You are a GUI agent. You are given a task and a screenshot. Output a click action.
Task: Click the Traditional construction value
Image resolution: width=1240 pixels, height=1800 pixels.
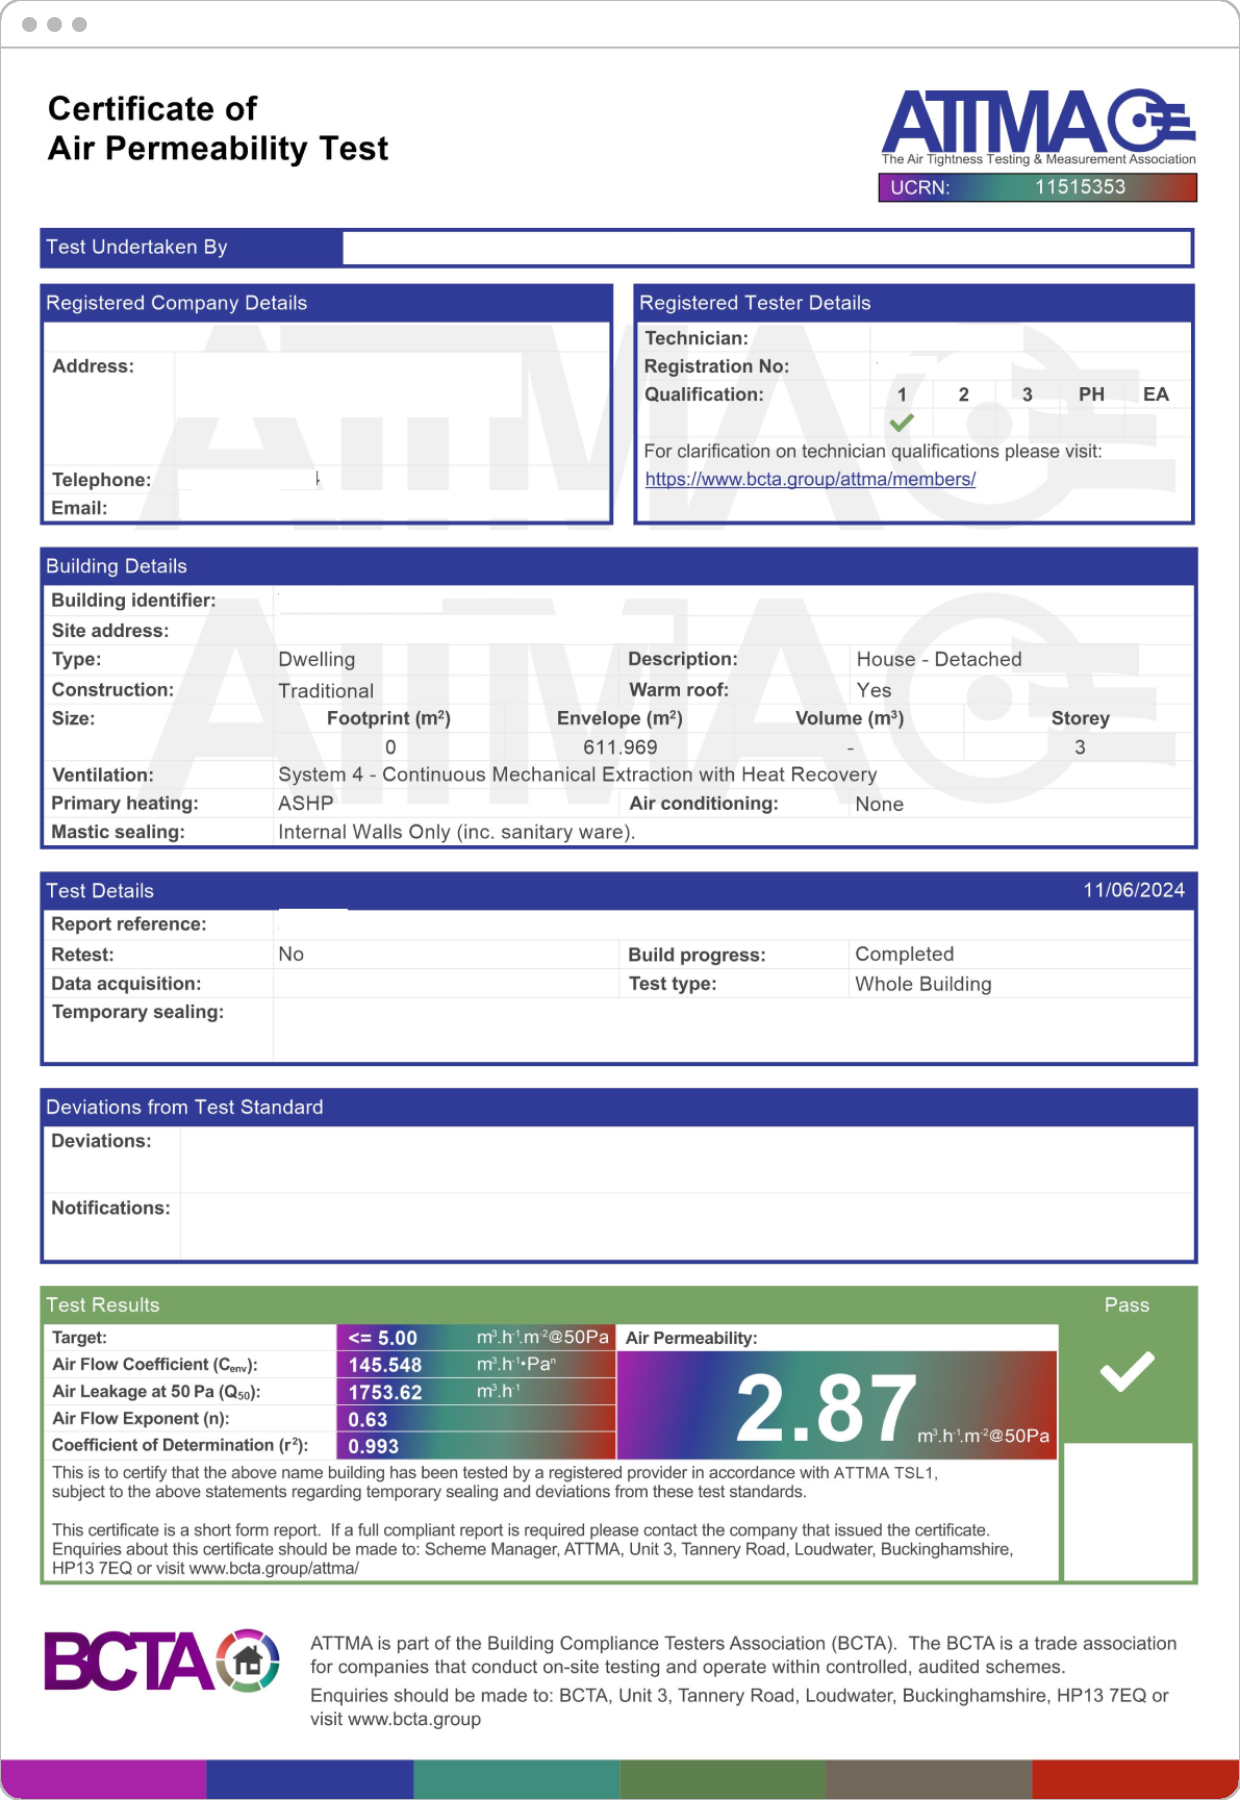[x=326, y=691]
